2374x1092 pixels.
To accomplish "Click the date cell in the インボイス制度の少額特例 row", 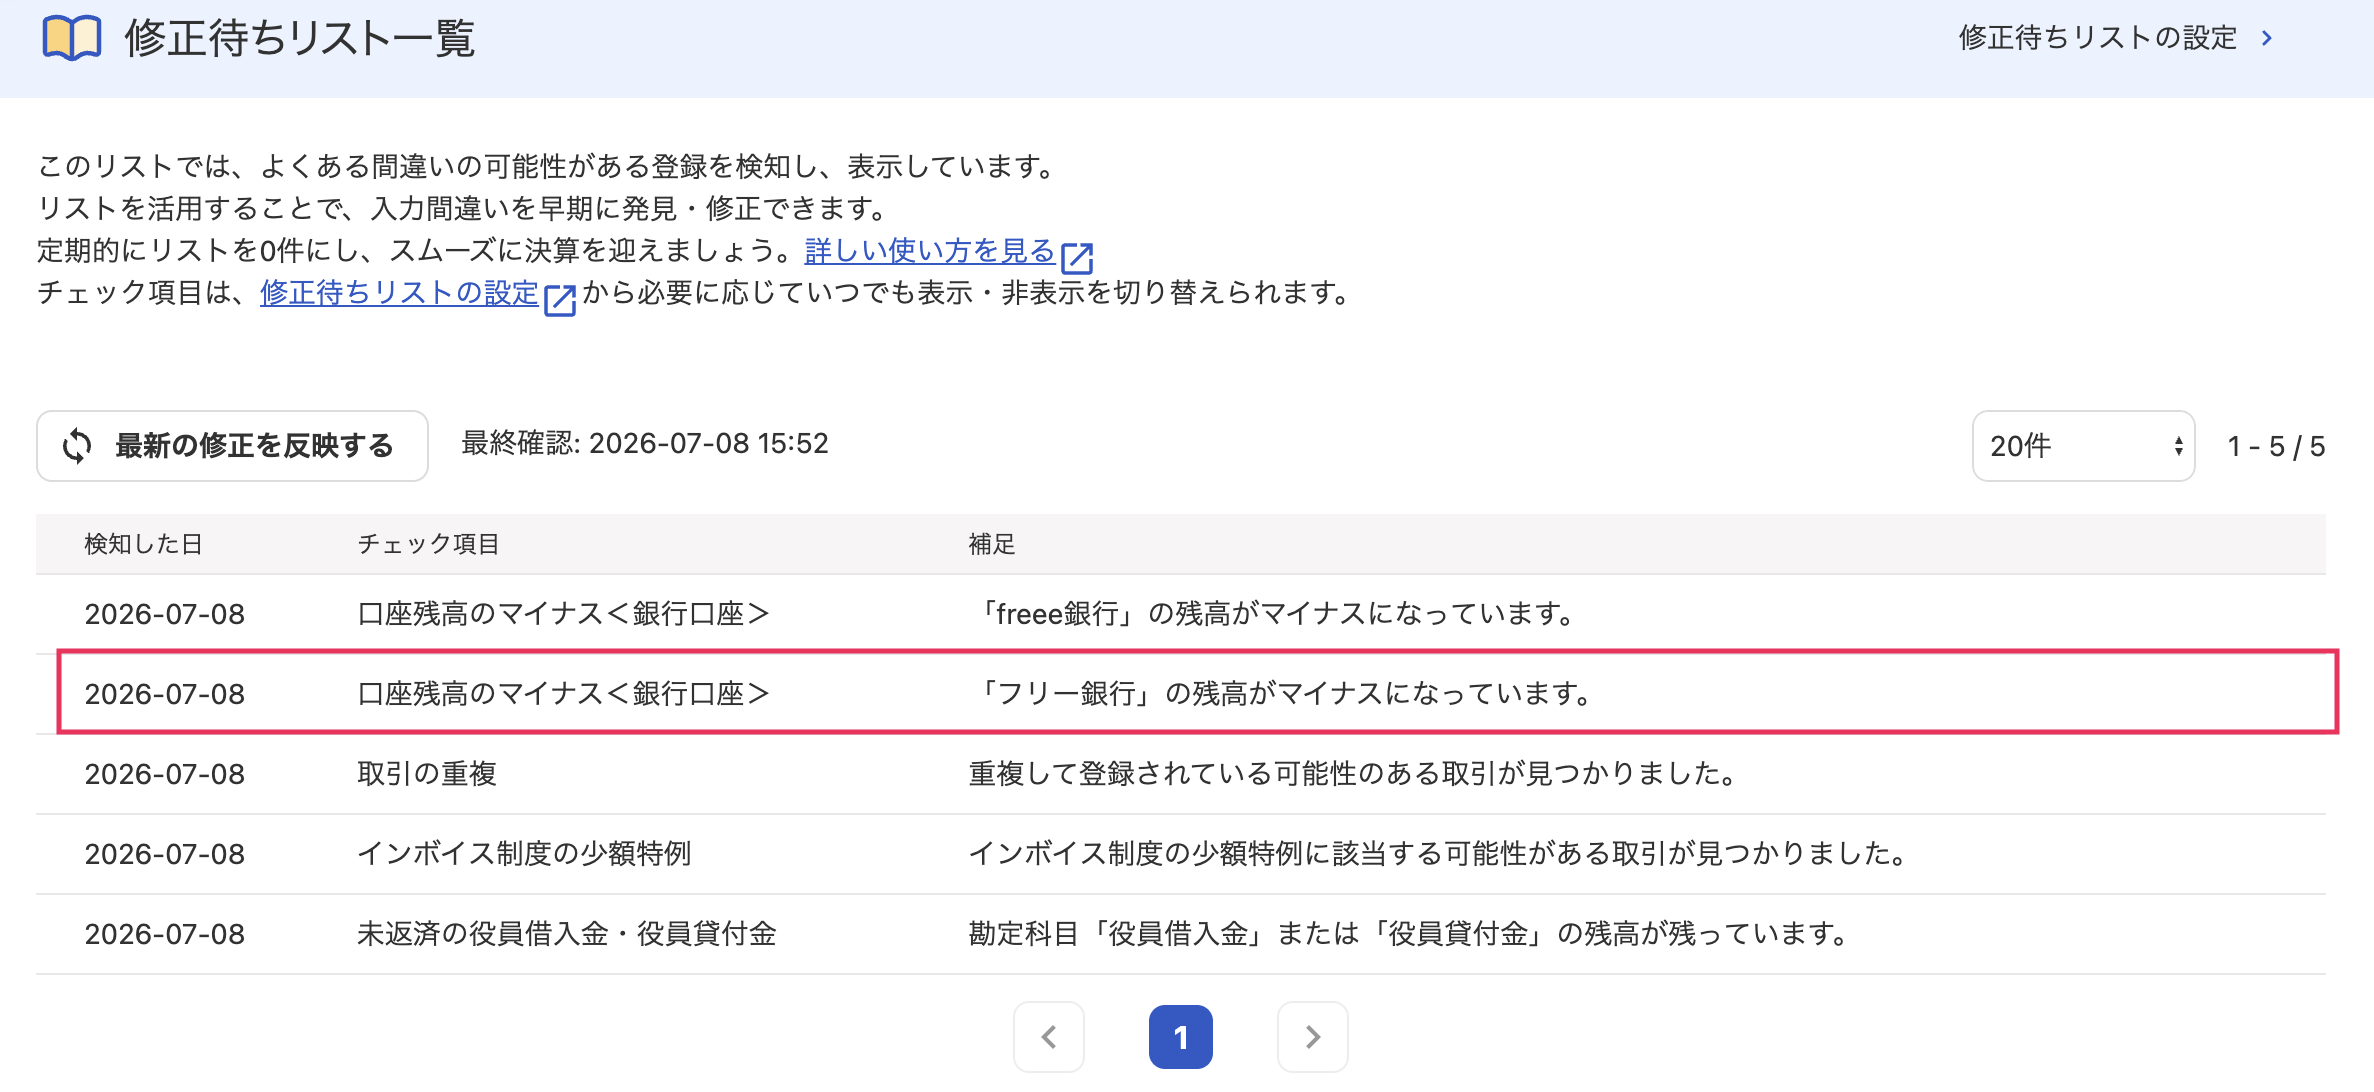I will coord(165,854).
